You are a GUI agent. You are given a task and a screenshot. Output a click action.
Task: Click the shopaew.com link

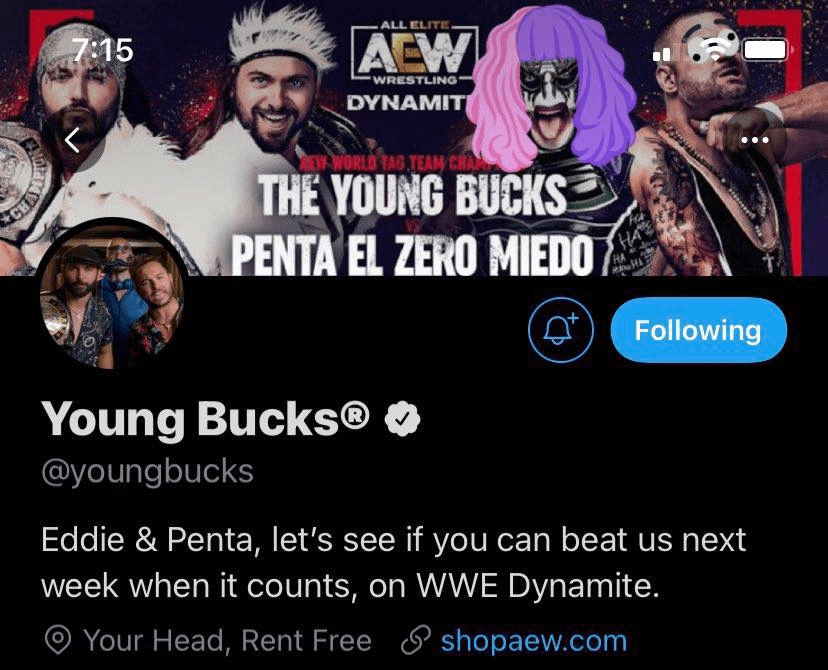coord(533,640)
